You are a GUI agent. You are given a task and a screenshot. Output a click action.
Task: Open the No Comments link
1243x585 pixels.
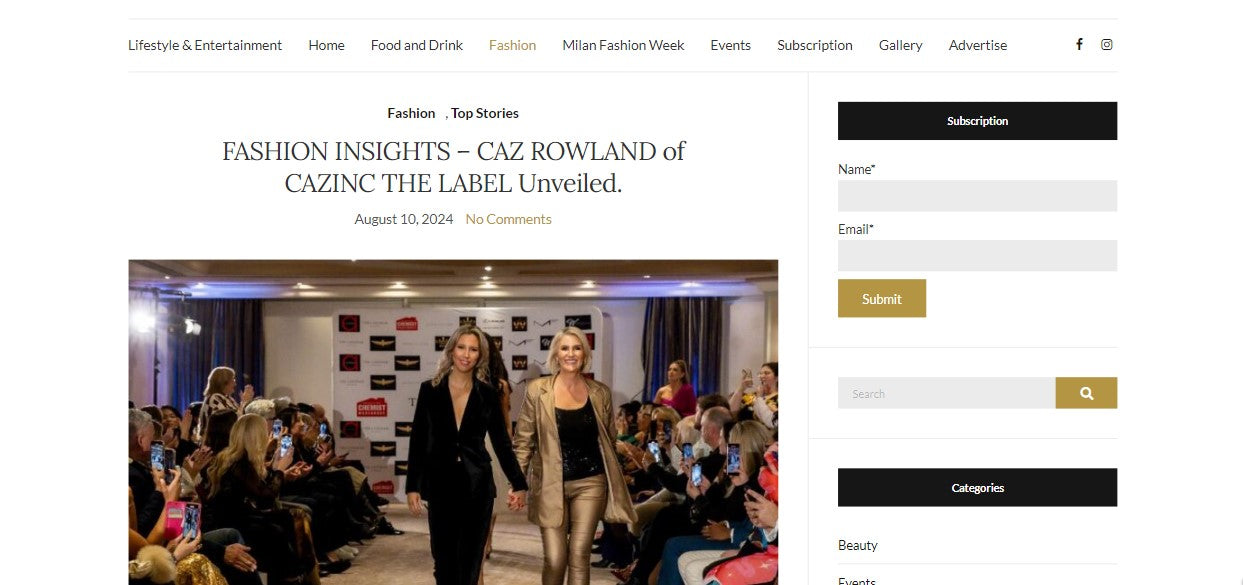click(x=508, y=219)
